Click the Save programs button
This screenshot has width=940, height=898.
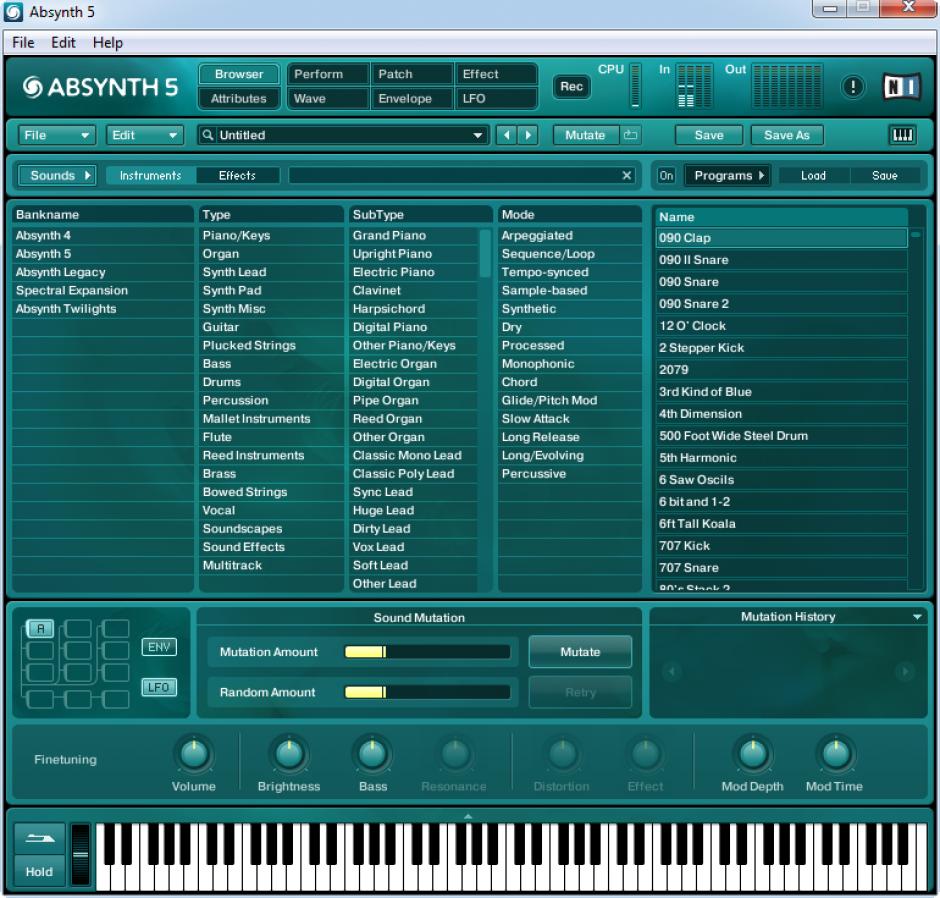click(x=885, y=175)
